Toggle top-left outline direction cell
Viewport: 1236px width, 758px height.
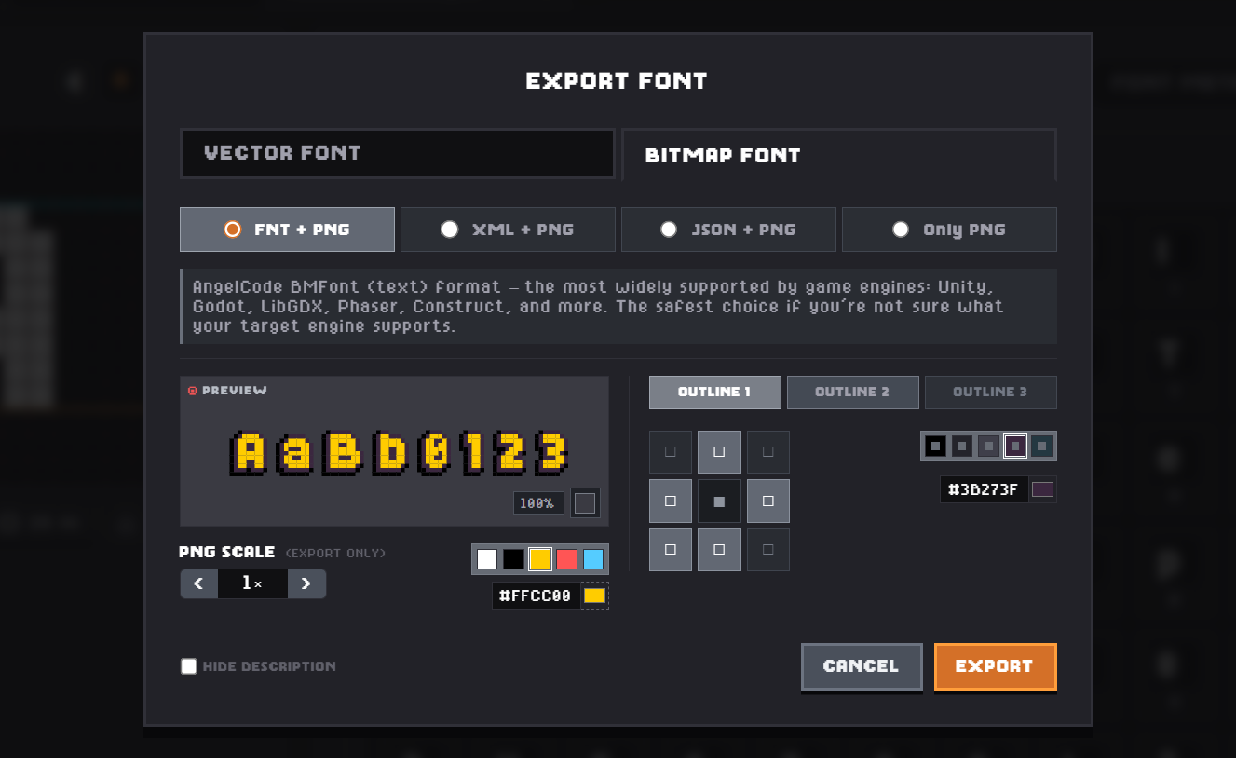670,452
